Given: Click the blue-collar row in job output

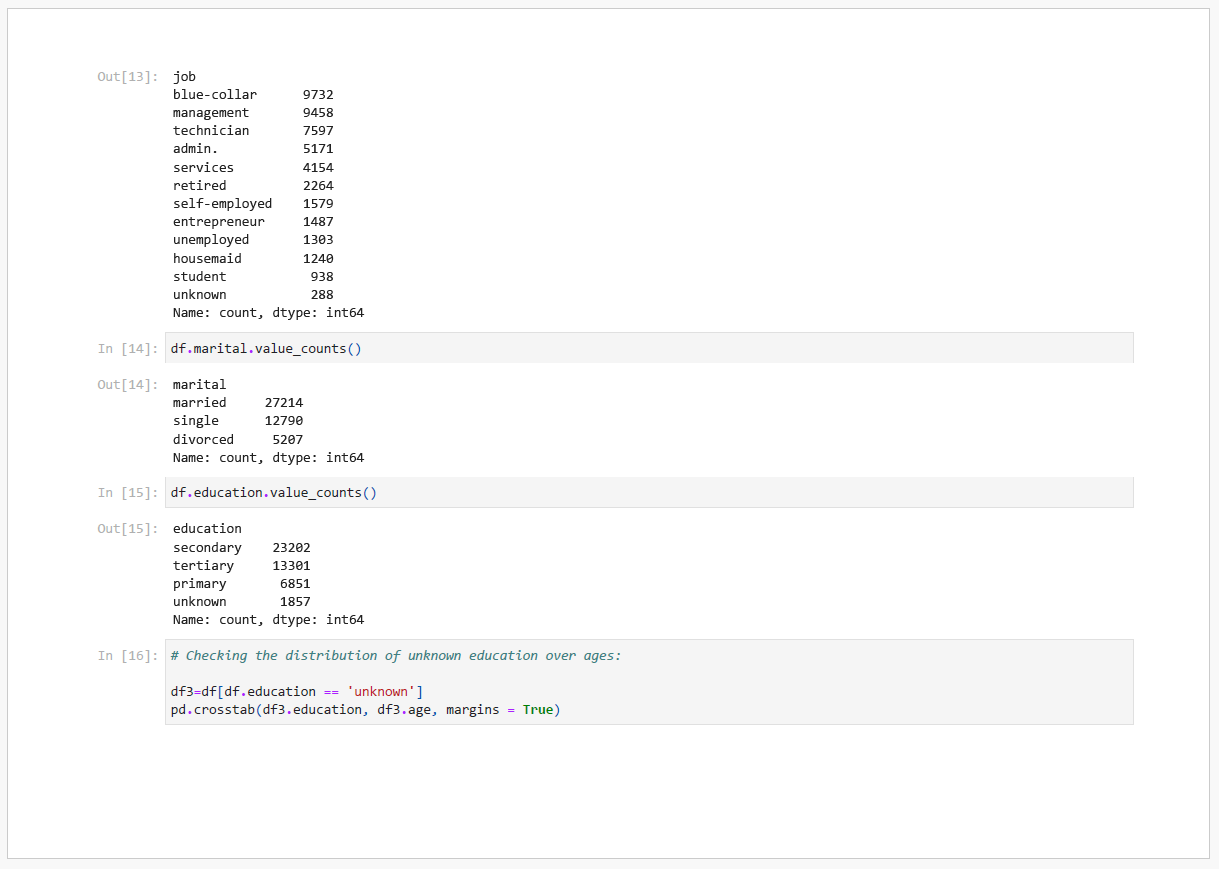Looking at the screenshot, I should coord(252,95).
